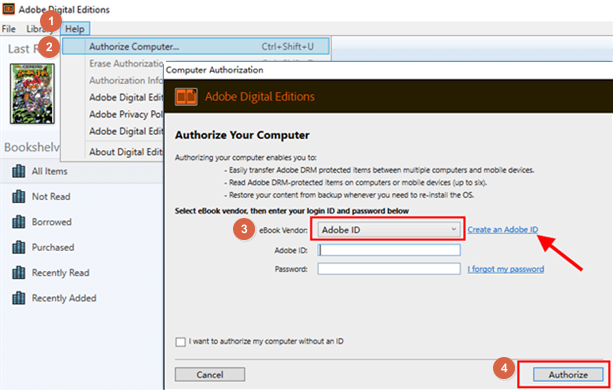This screenshot has width=613, height=390.
Task: Open the File menu
Action: coord(9,29)
